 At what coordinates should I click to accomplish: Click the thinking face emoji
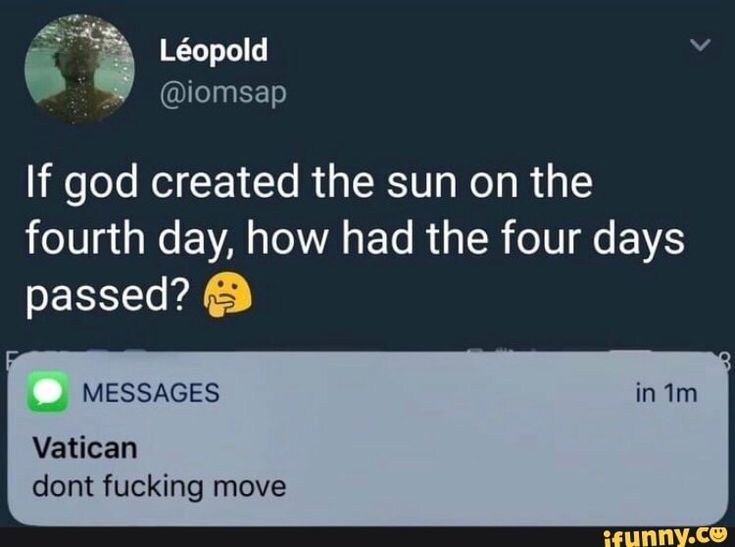click(227, 296)
